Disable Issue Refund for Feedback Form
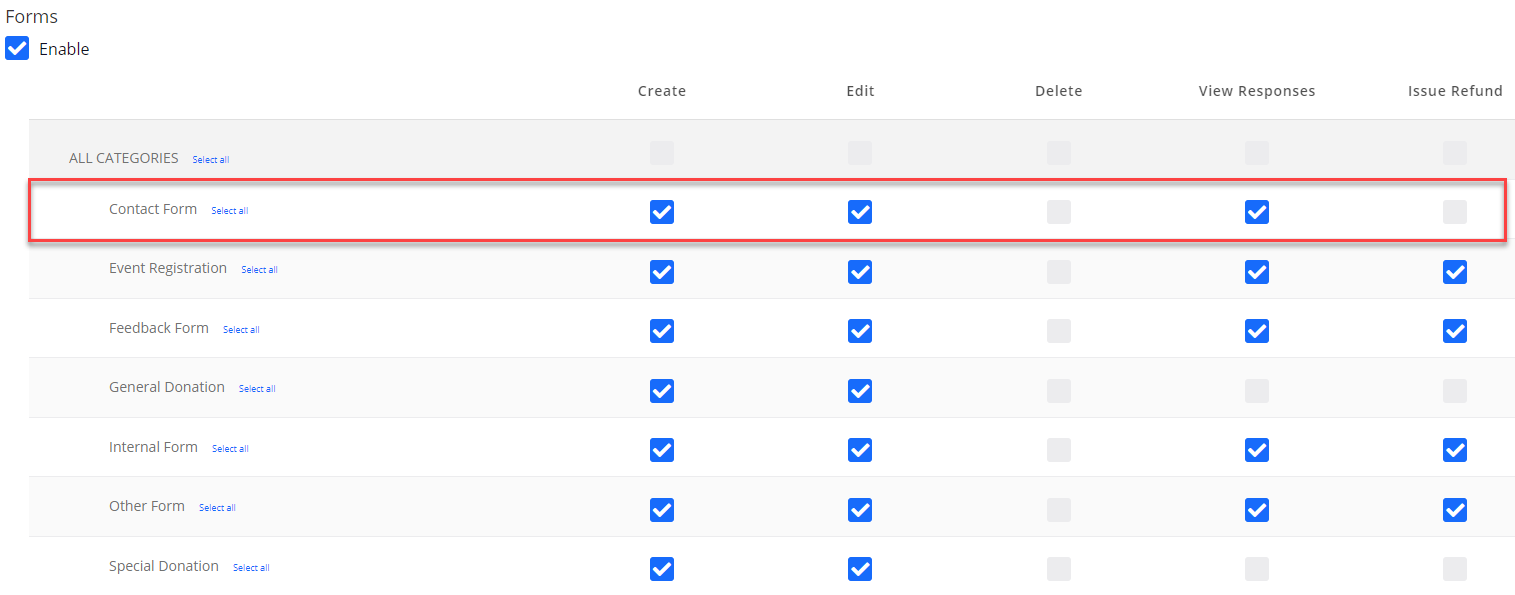1515x595 pixels. pyautogui.click(x=1454, y=331)
